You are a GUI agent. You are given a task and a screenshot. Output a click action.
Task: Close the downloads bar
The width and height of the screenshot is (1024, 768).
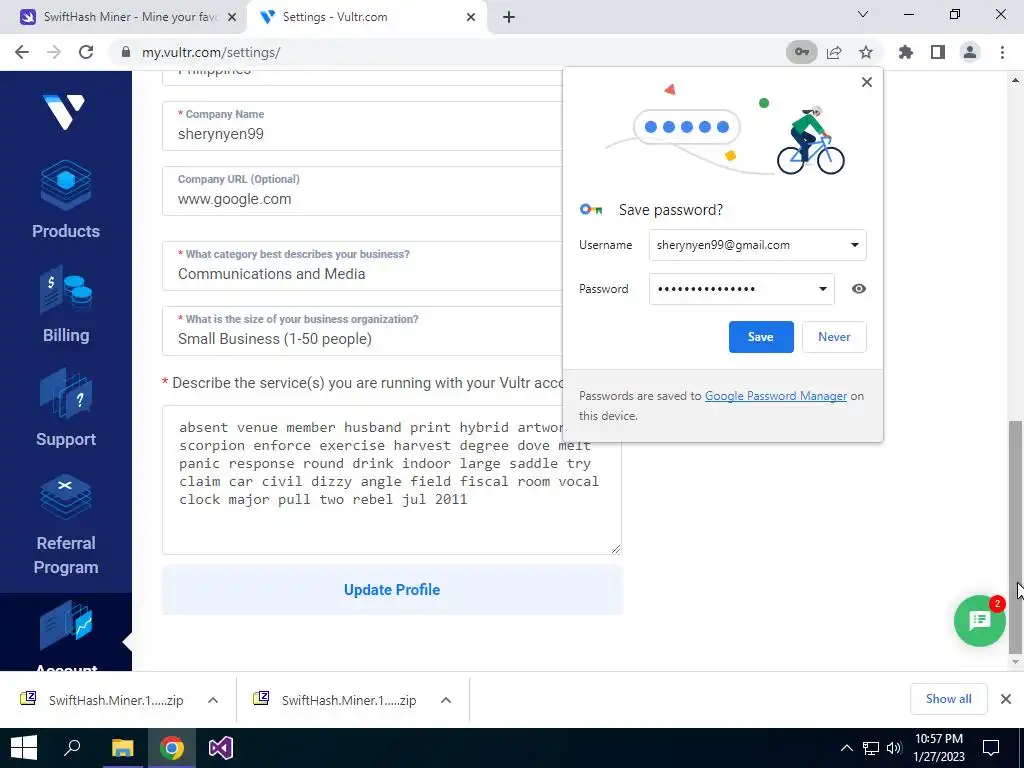coord(1006,699)
